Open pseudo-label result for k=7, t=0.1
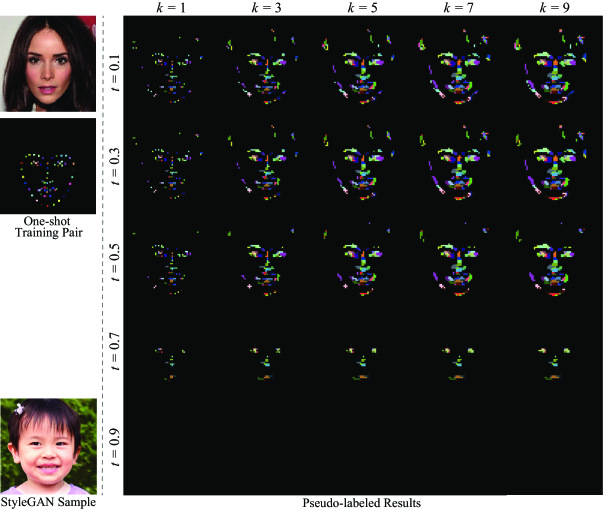The image size is (603, 511). click(458, 64)
